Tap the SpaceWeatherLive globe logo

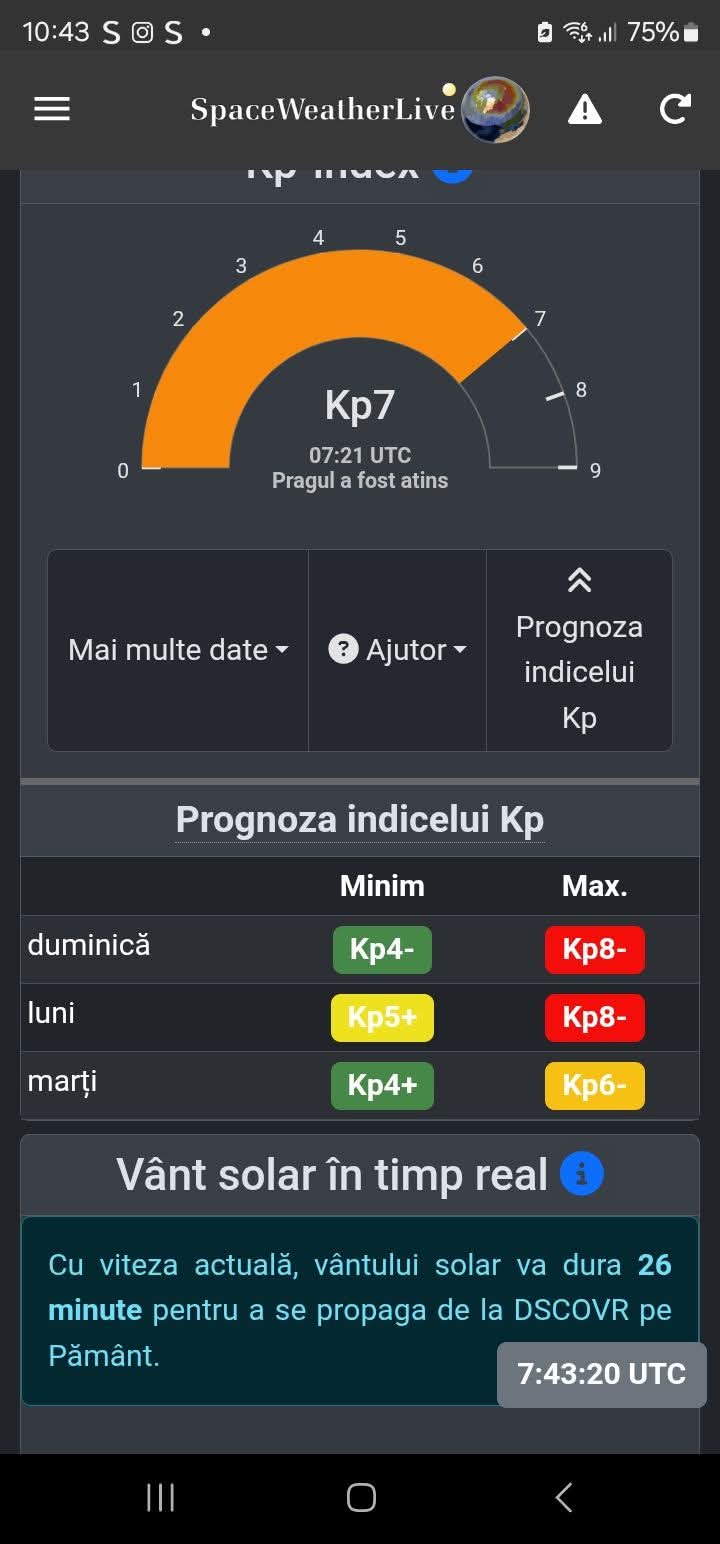pos(495,109)
